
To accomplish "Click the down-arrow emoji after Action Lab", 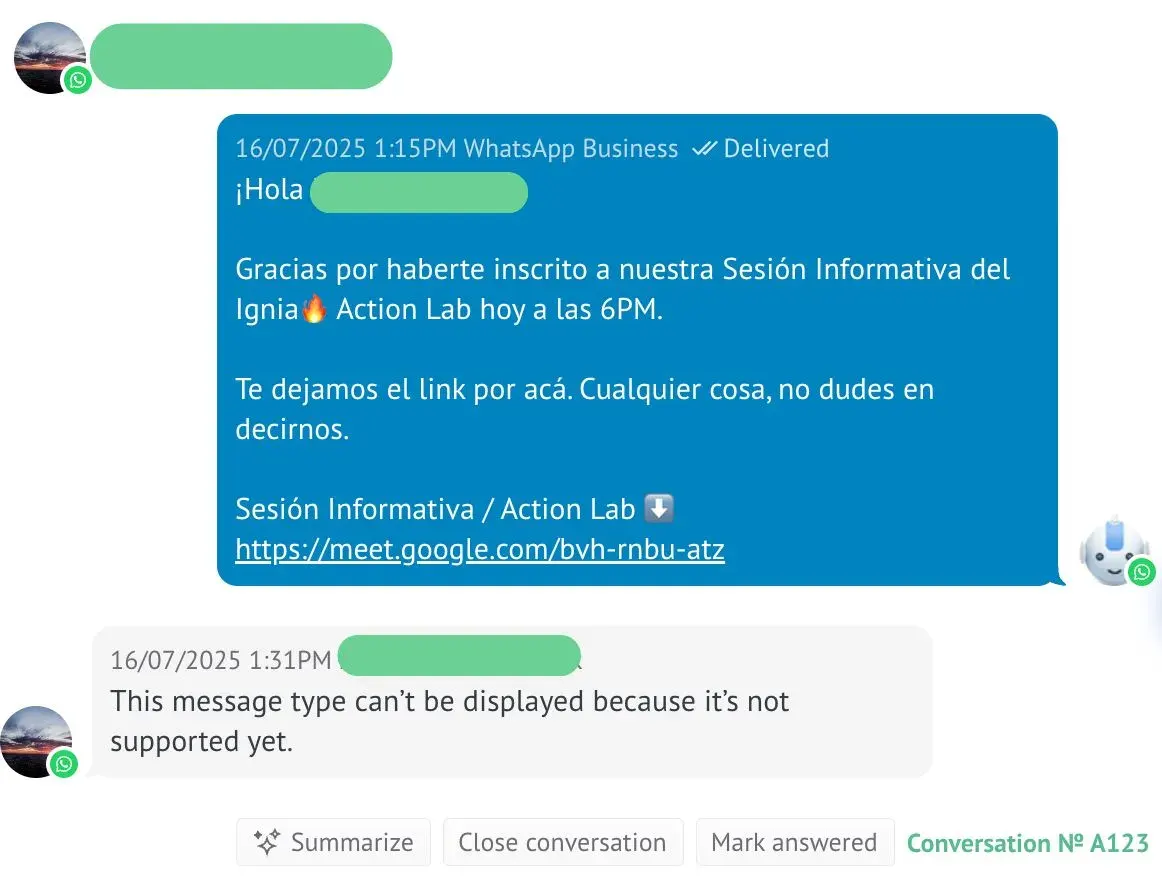I will [659, 509].
